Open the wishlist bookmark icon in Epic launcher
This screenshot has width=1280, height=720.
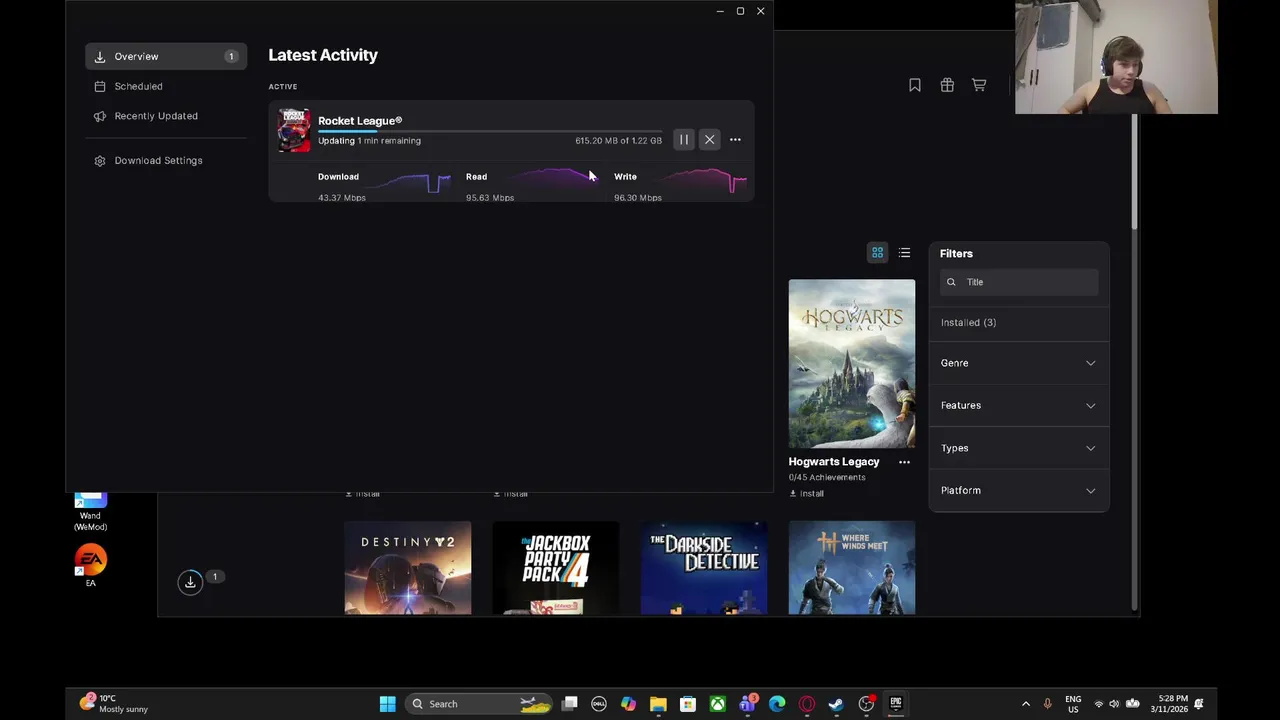click(x=915, y=85)
